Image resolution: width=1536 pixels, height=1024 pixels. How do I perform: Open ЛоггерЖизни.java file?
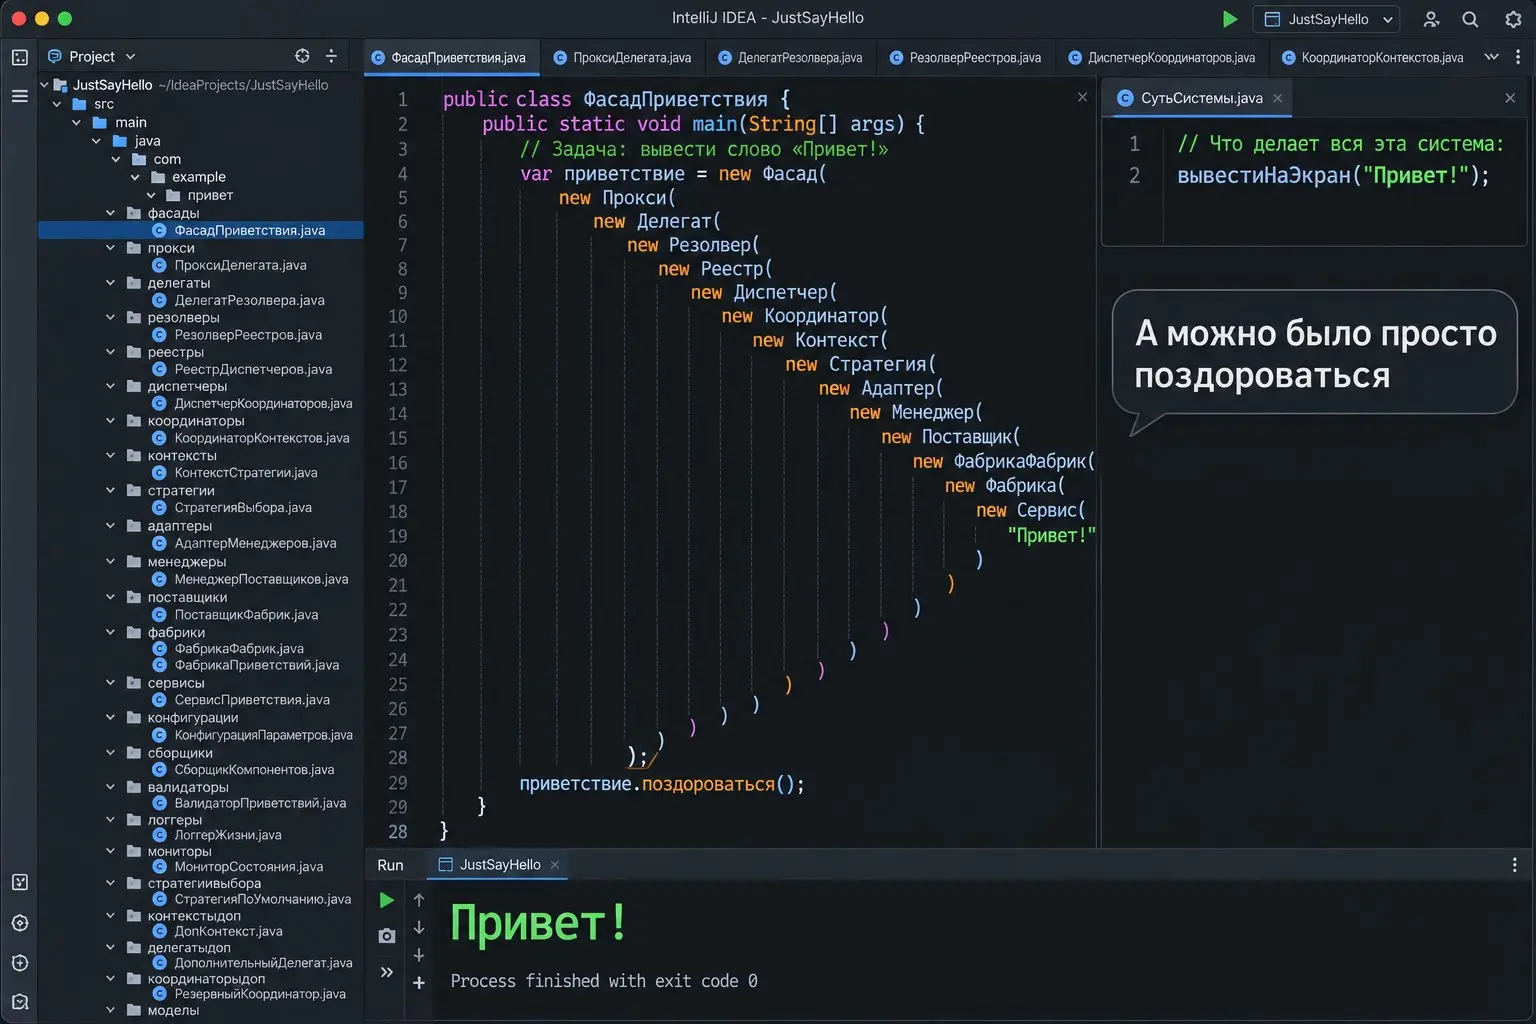tap(228, 835)
